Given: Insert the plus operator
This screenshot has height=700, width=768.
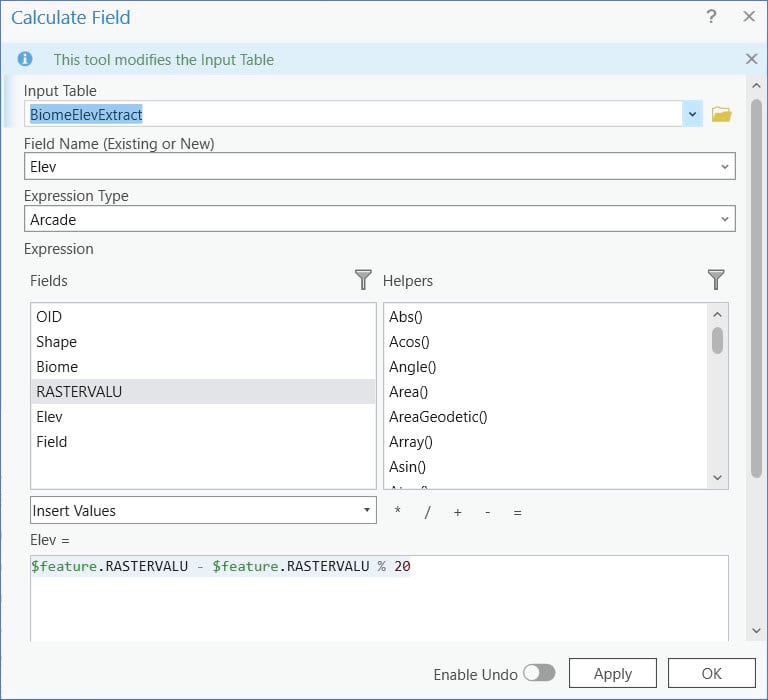Looking at the screenshot, I should [x=457, y=512].
